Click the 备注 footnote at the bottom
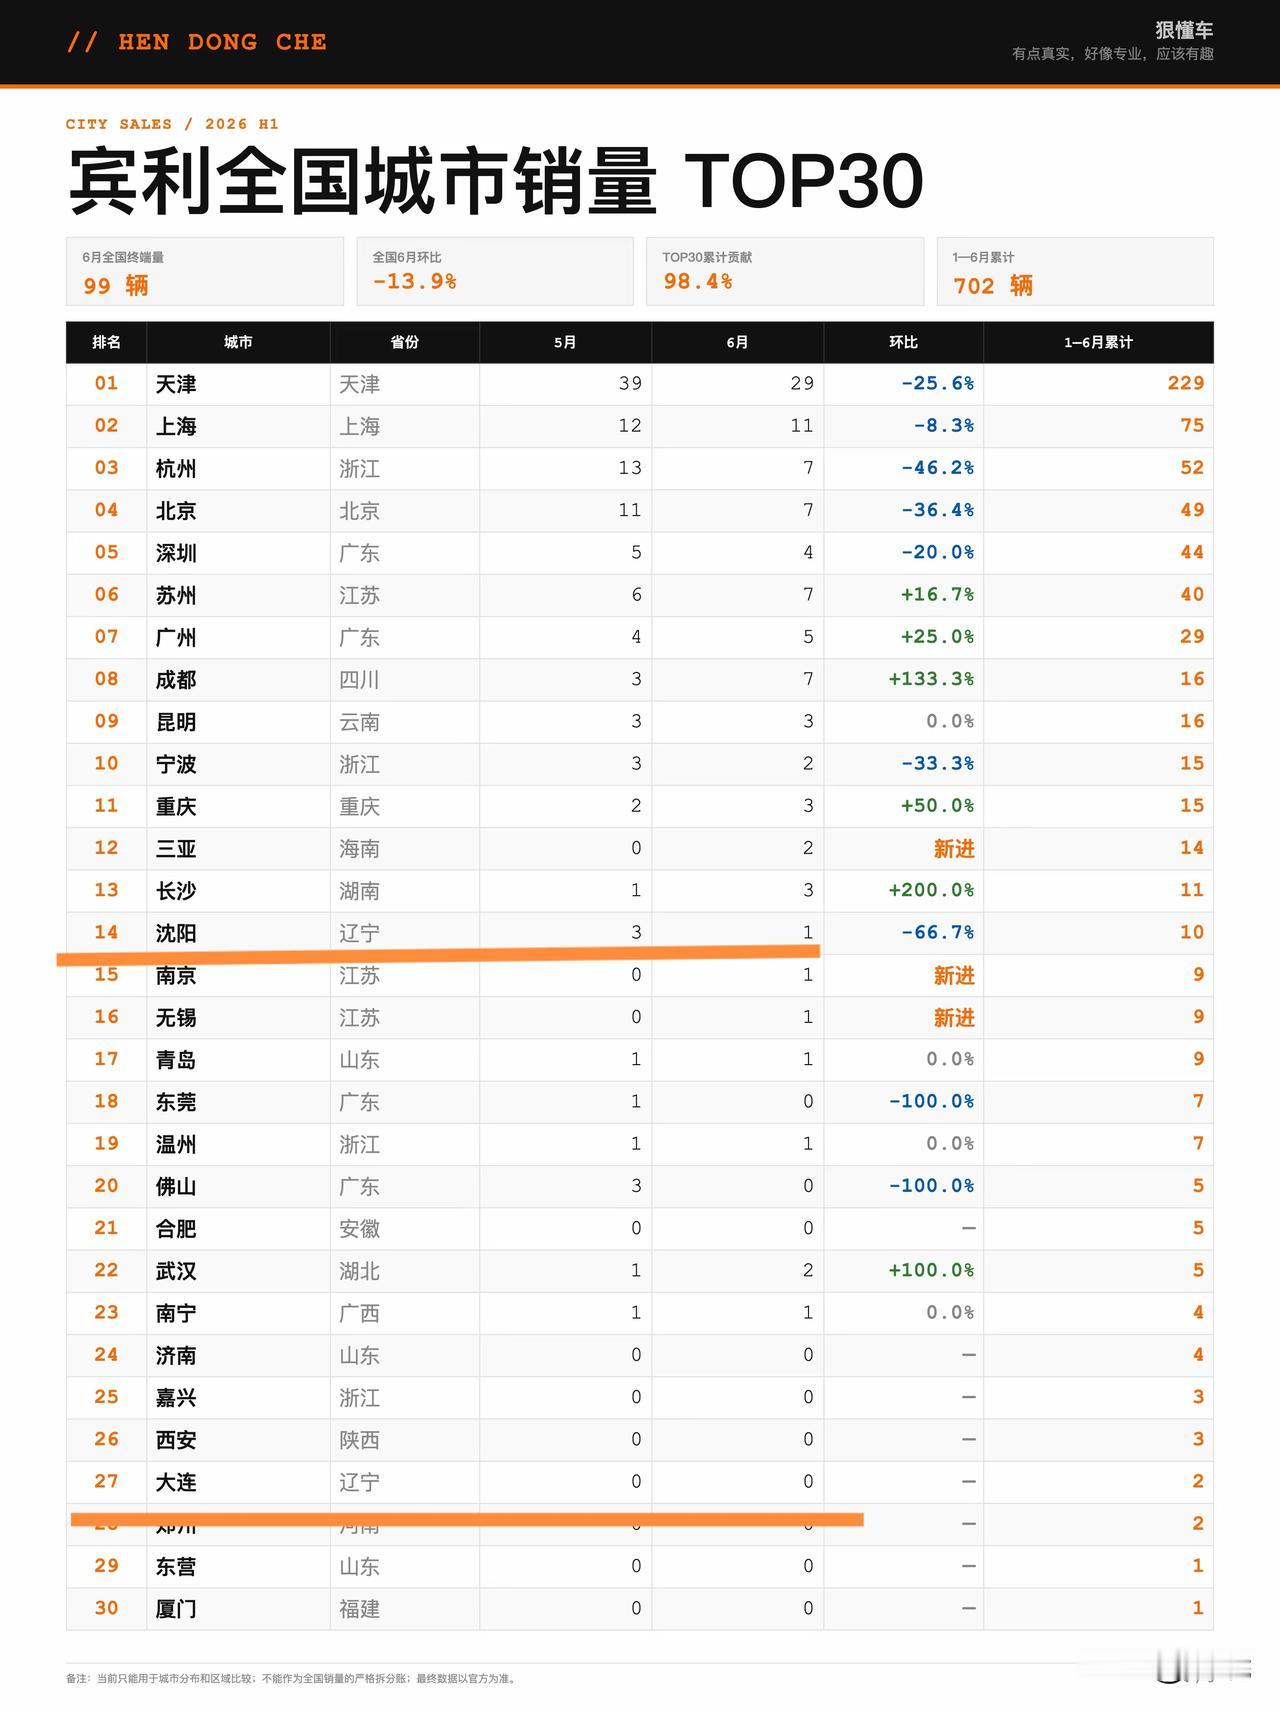 tap(293, 1678)
